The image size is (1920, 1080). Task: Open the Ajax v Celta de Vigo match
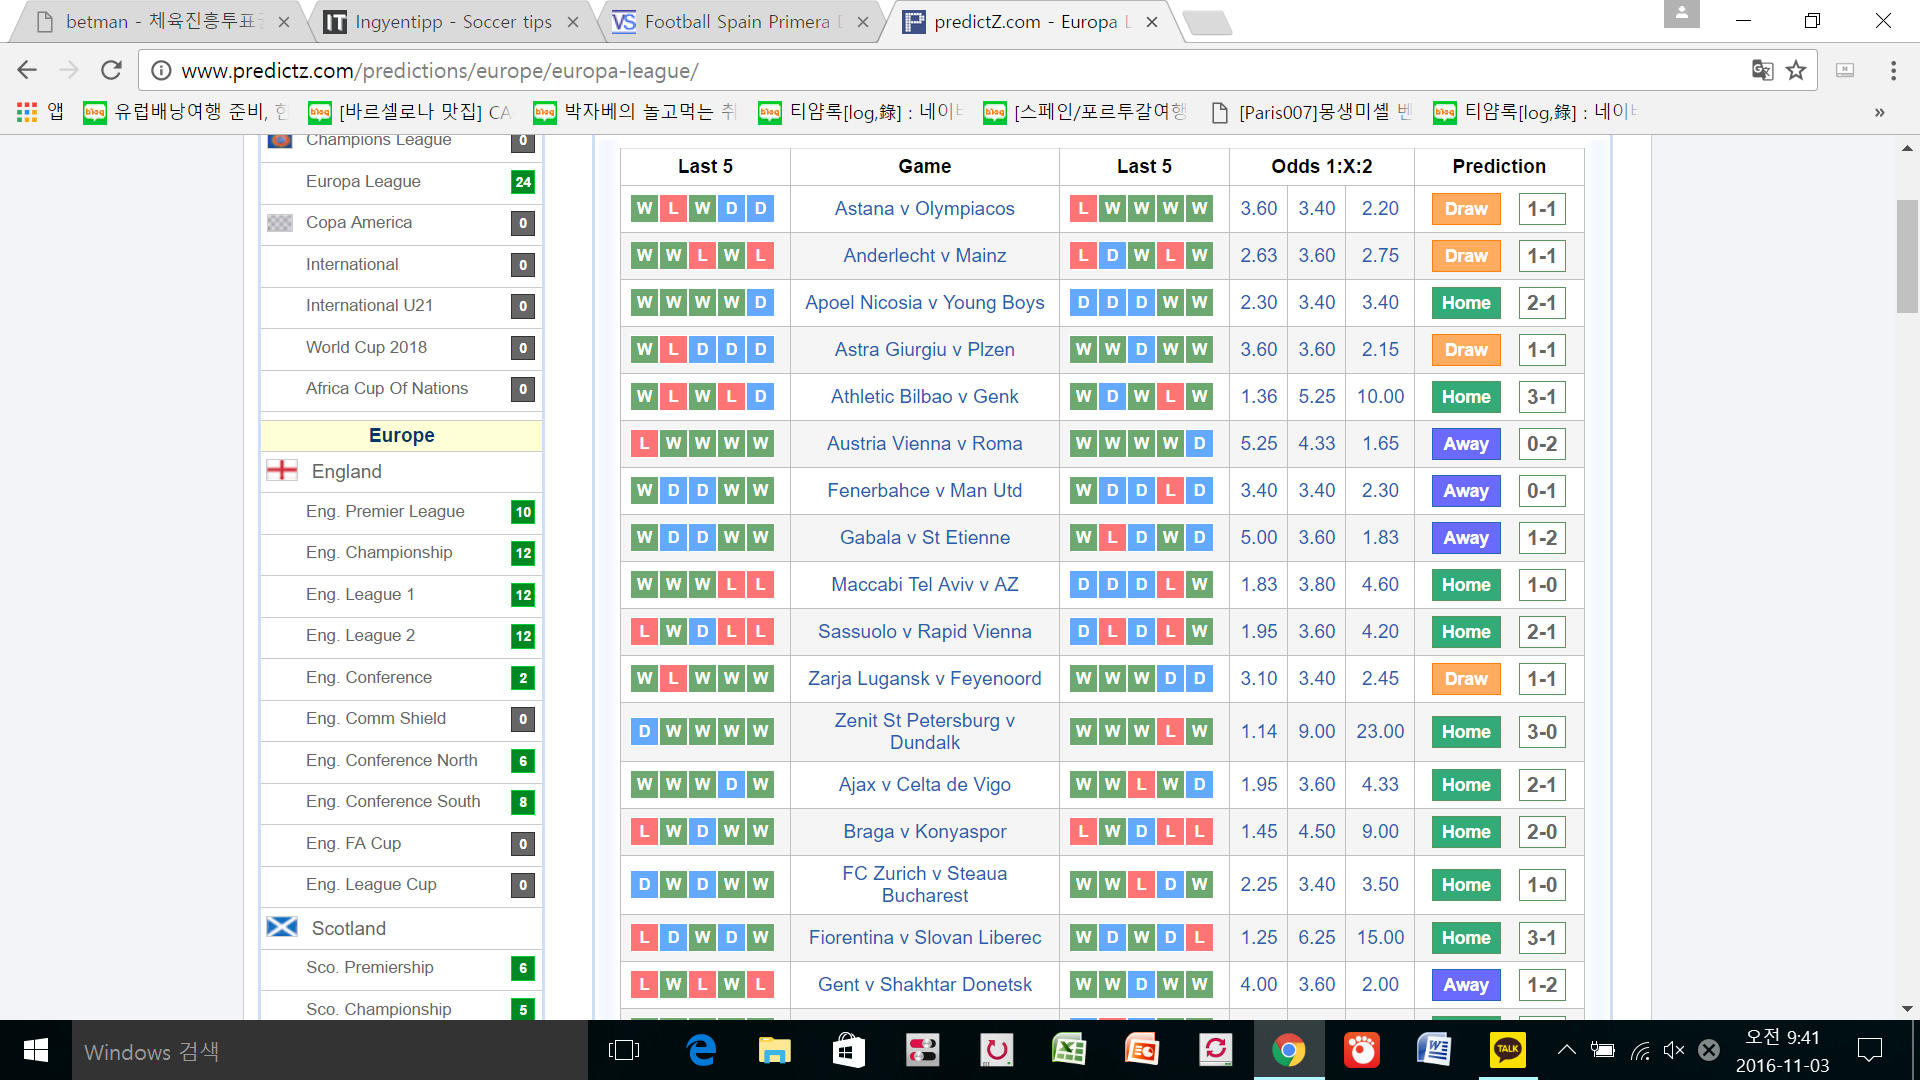tap(925, 784)
